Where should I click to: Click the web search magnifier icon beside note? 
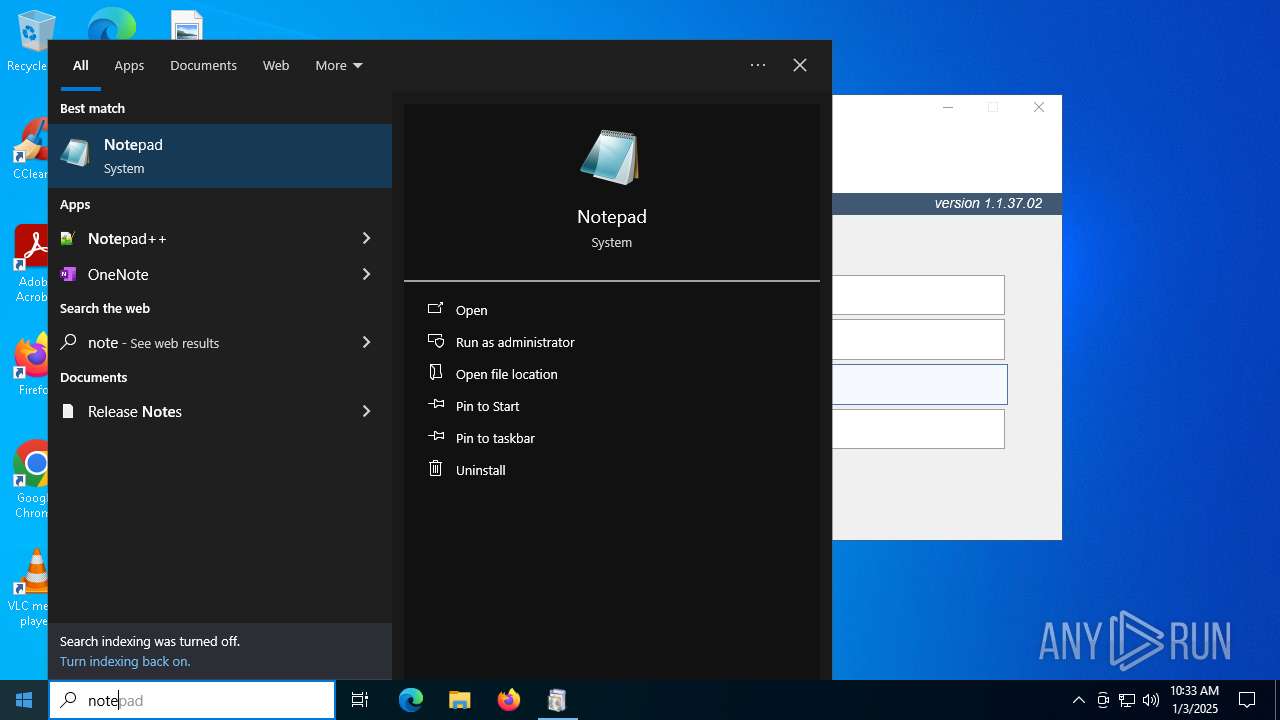tap(68, 342)
